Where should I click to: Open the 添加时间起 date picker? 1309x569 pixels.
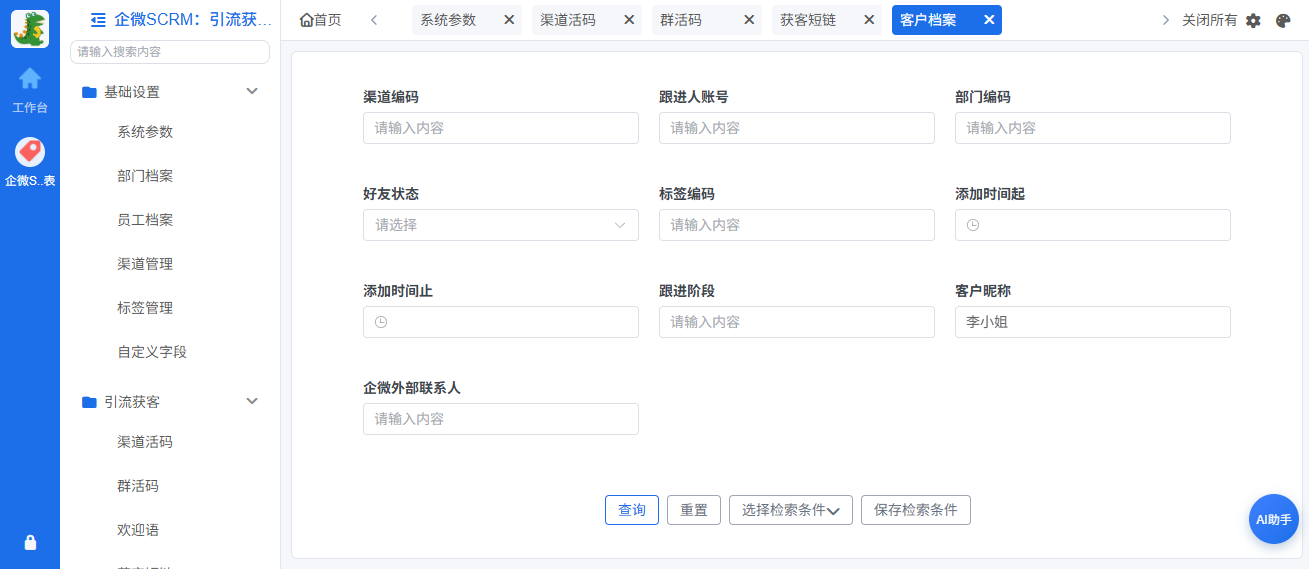(1093, 225)
